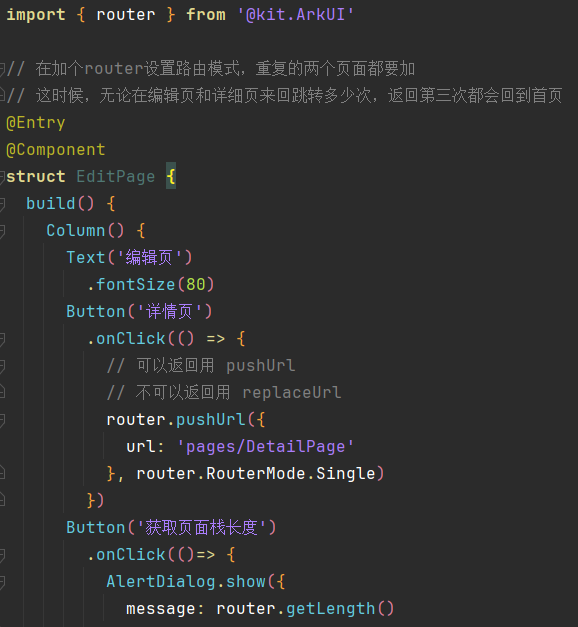This screenshot has width=578, height=627.
Task: Collapse the Column() block fold marker
Action: pyautogui.click(x=2, y=231)
